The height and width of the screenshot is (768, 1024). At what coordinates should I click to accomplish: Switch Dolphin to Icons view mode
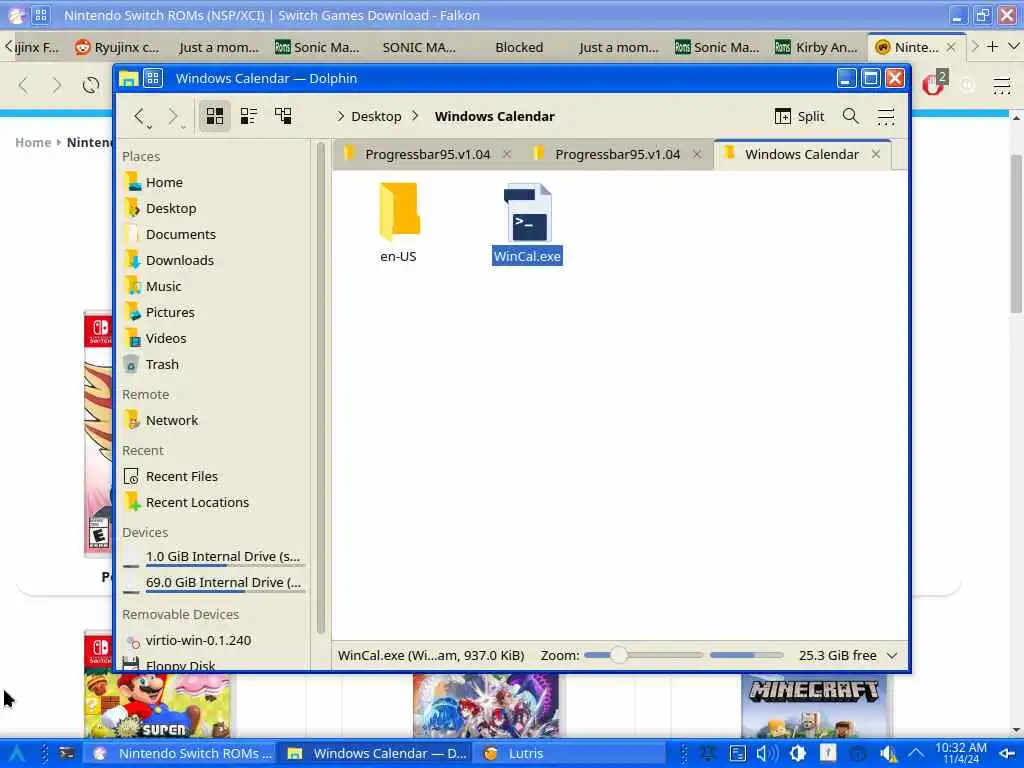pos(215,116)
